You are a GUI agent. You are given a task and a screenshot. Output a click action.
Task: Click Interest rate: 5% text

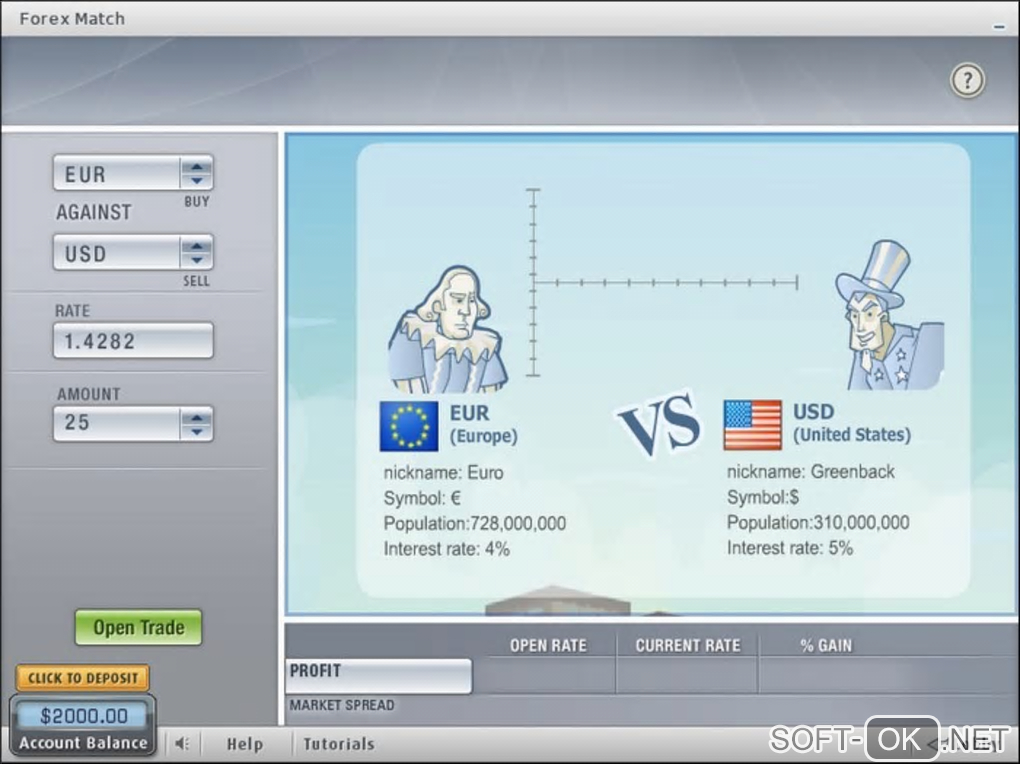tap(790, 547)
